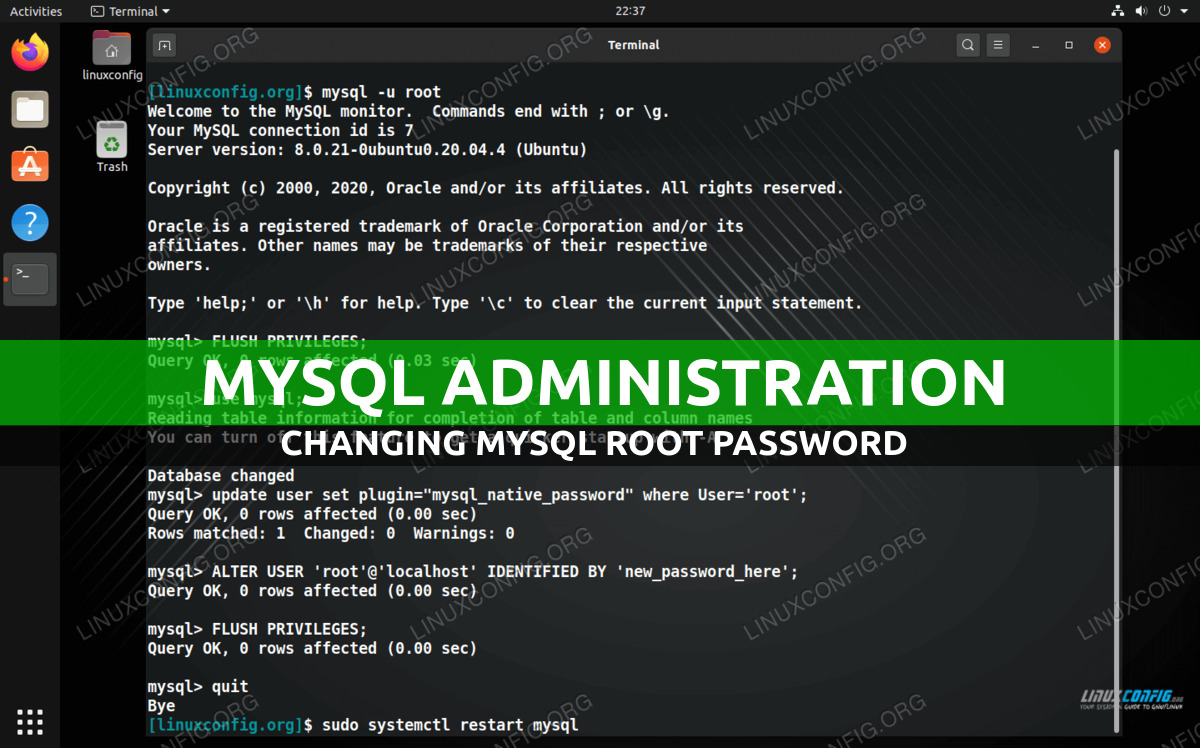This screenshot has width=1200, height=748.
Task: Select the Terminal icon in dock
Action: tap(30, 279)
